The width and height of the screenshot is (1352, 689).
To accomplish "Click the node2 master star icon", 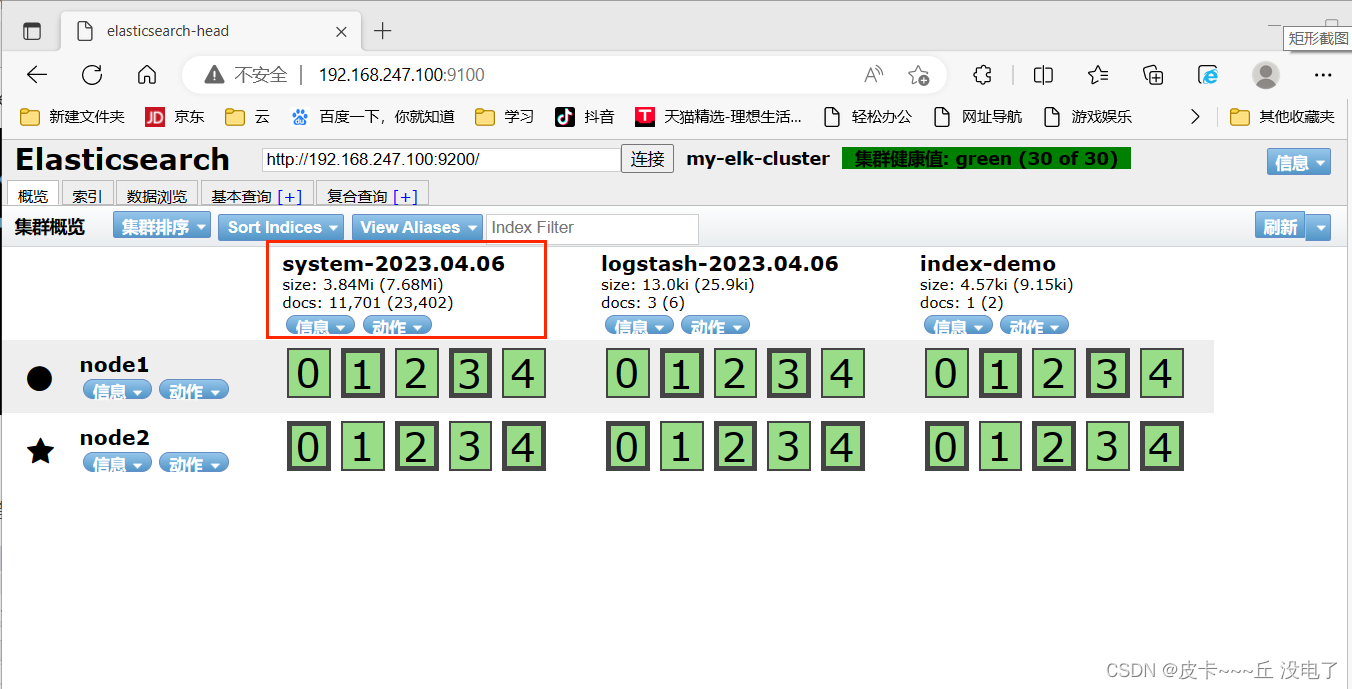I will click(40, 451).
